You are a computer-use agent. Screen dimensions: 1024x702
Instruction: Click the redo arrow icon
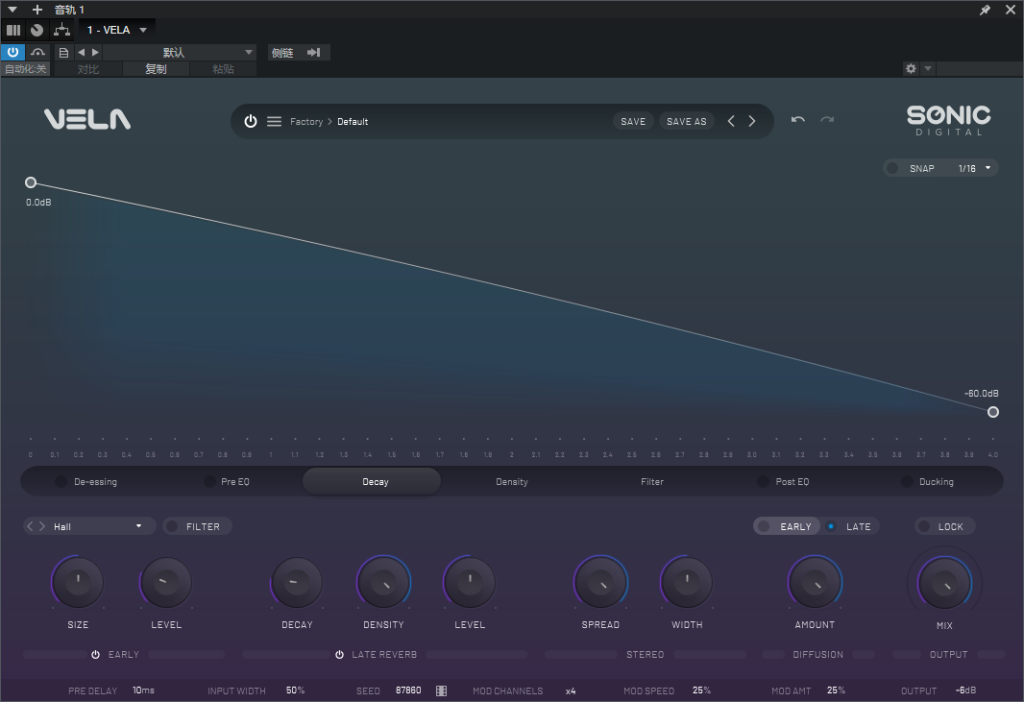(827, 120)
